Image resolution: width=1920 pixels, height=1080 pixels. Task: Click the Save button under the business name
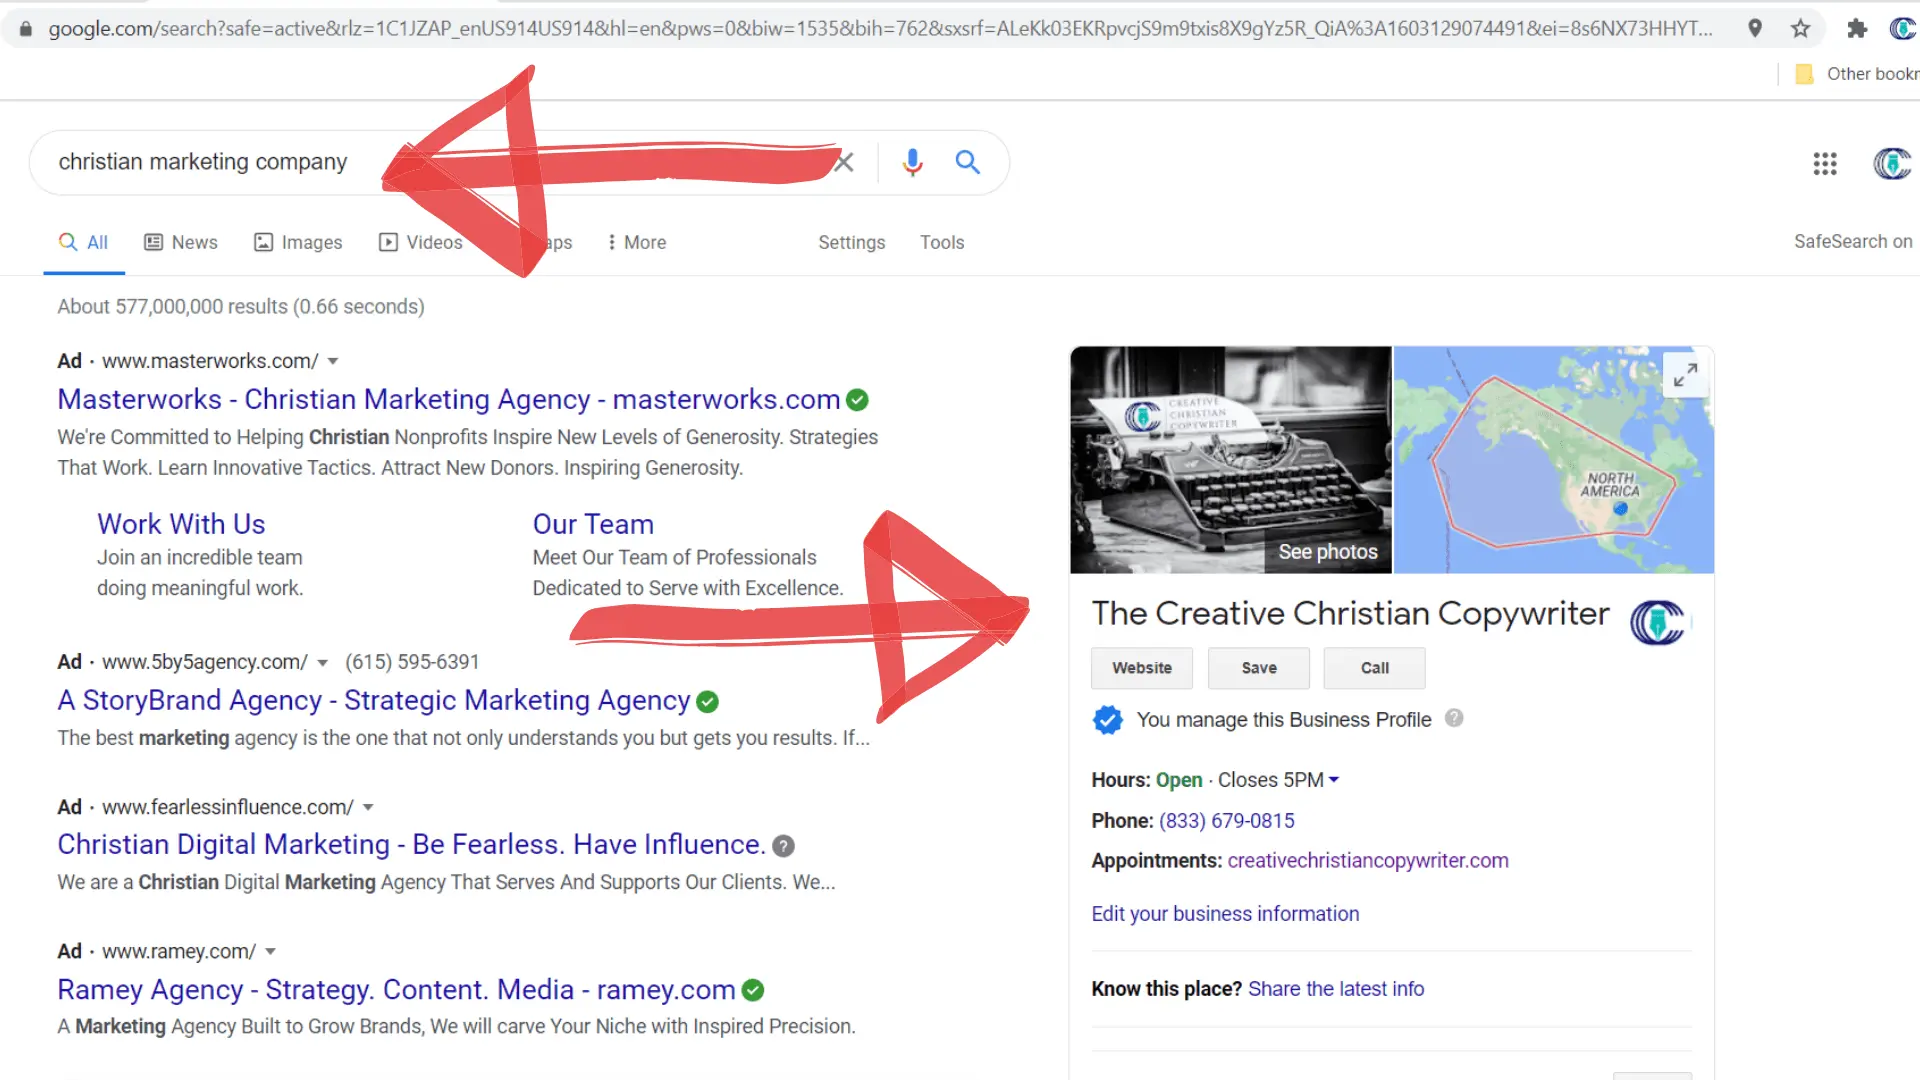(1258, 667)
